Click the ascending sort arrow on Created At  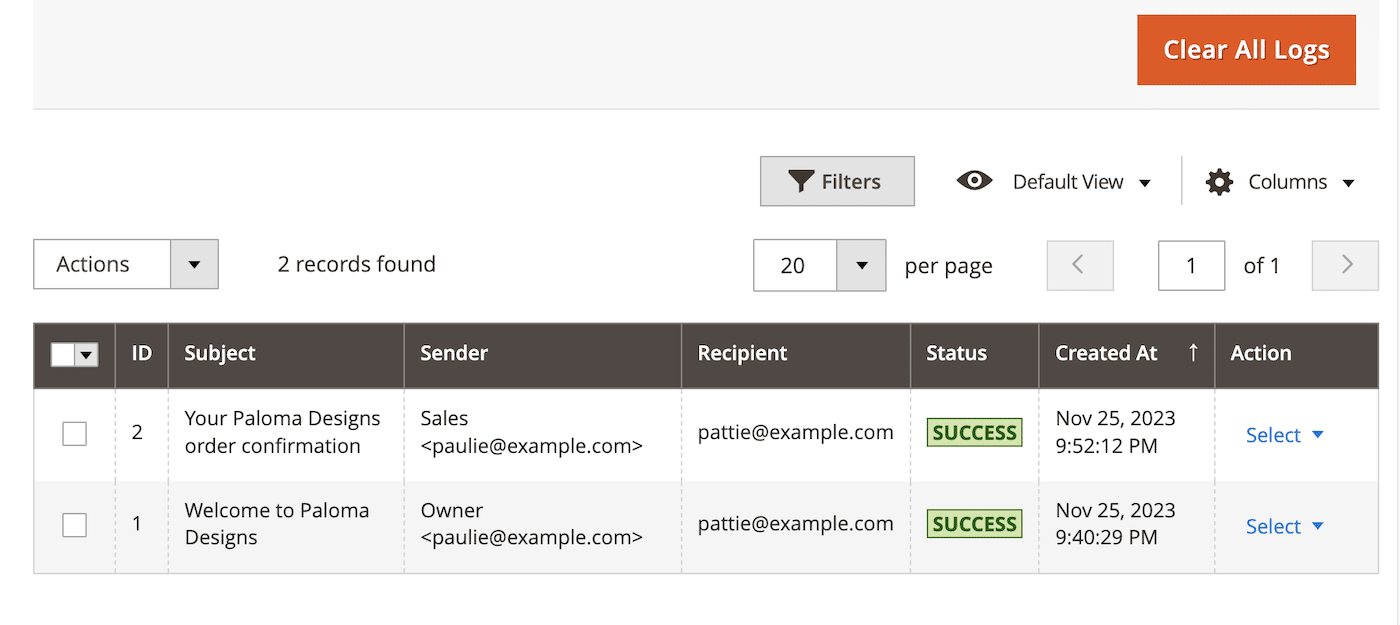pos(1192,354)
